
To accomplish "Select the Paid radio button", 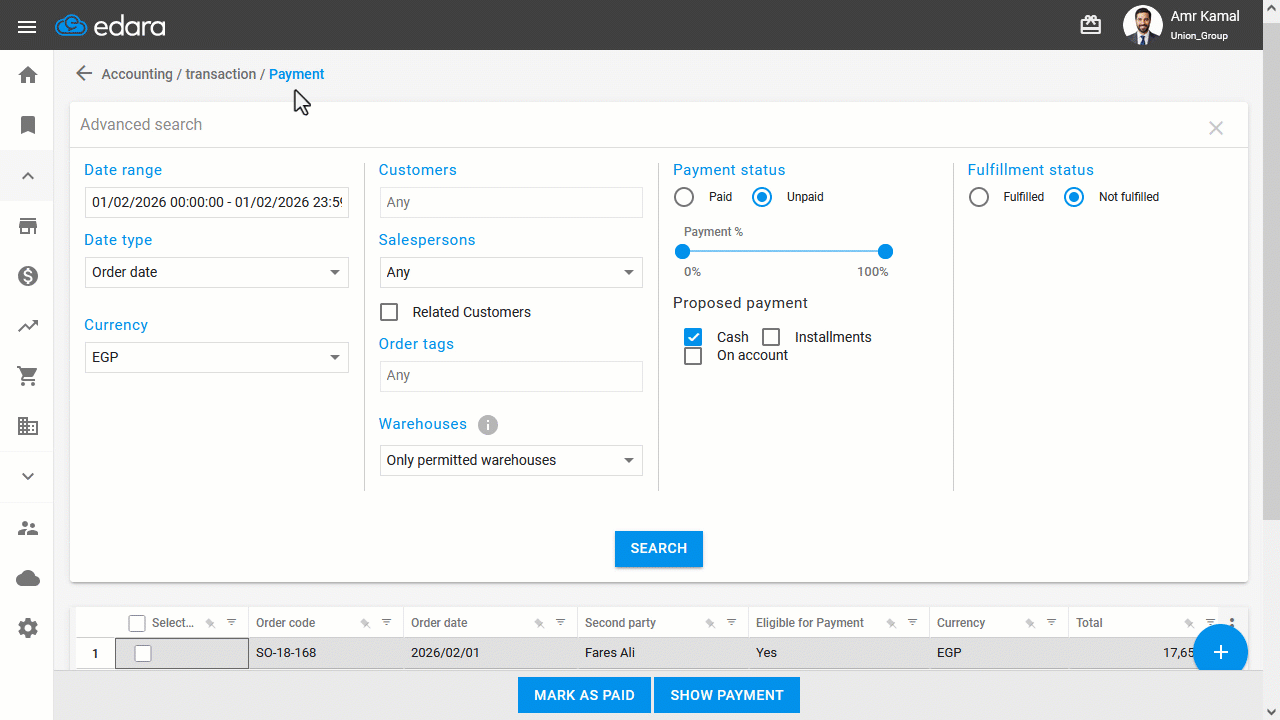I will pyautogui.click(x=684, y=197).
